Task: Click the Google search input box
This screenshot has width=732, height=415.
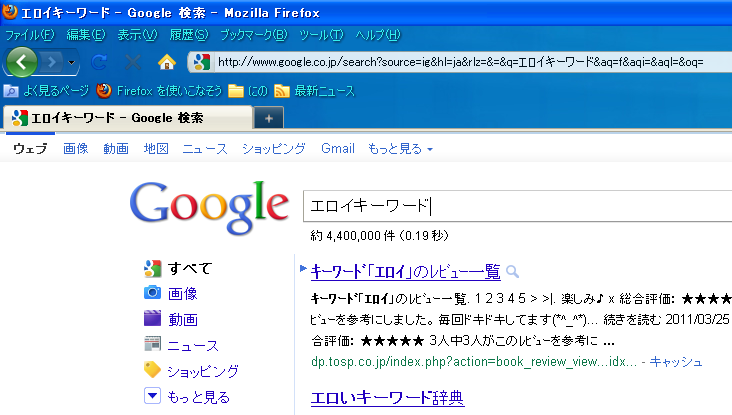Action: click(517, 206)
